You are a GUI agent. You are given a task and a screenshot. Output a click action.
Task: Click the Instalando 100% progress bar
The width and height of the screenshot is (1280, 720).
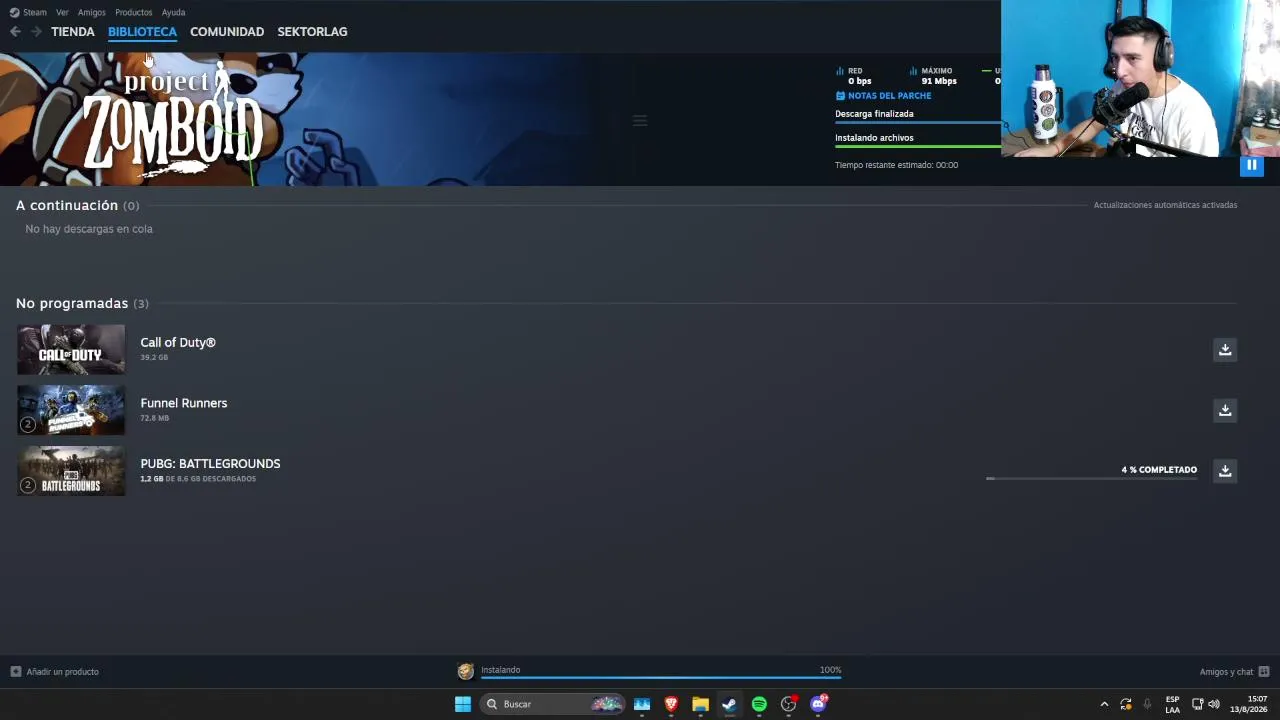[661, 677]
